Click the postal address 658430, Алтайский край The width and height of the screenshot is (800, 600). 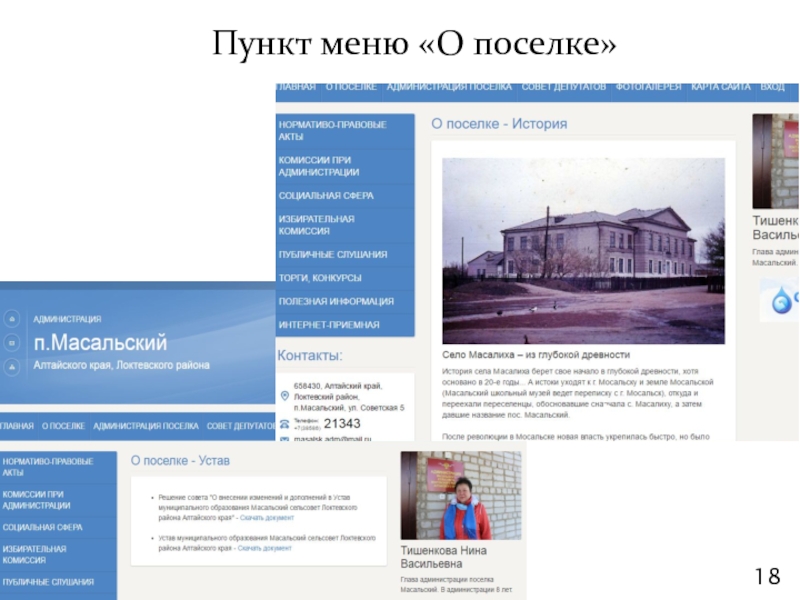338,386
